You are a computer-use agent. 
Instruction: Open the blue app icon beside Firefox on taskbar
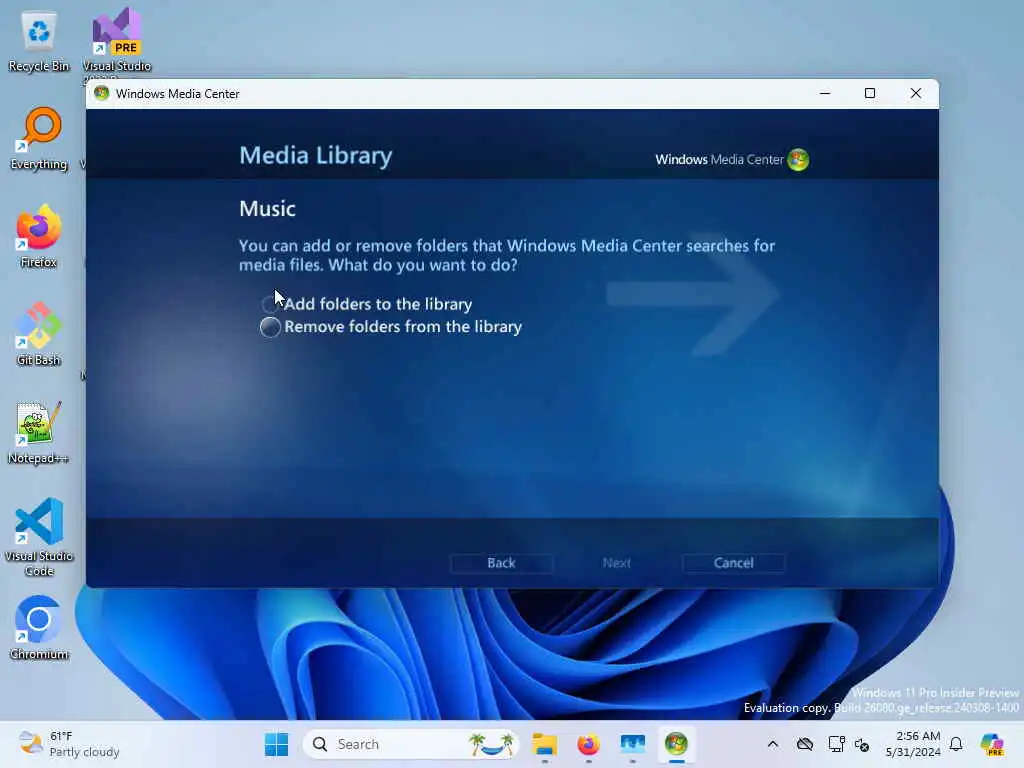point(632,744)
